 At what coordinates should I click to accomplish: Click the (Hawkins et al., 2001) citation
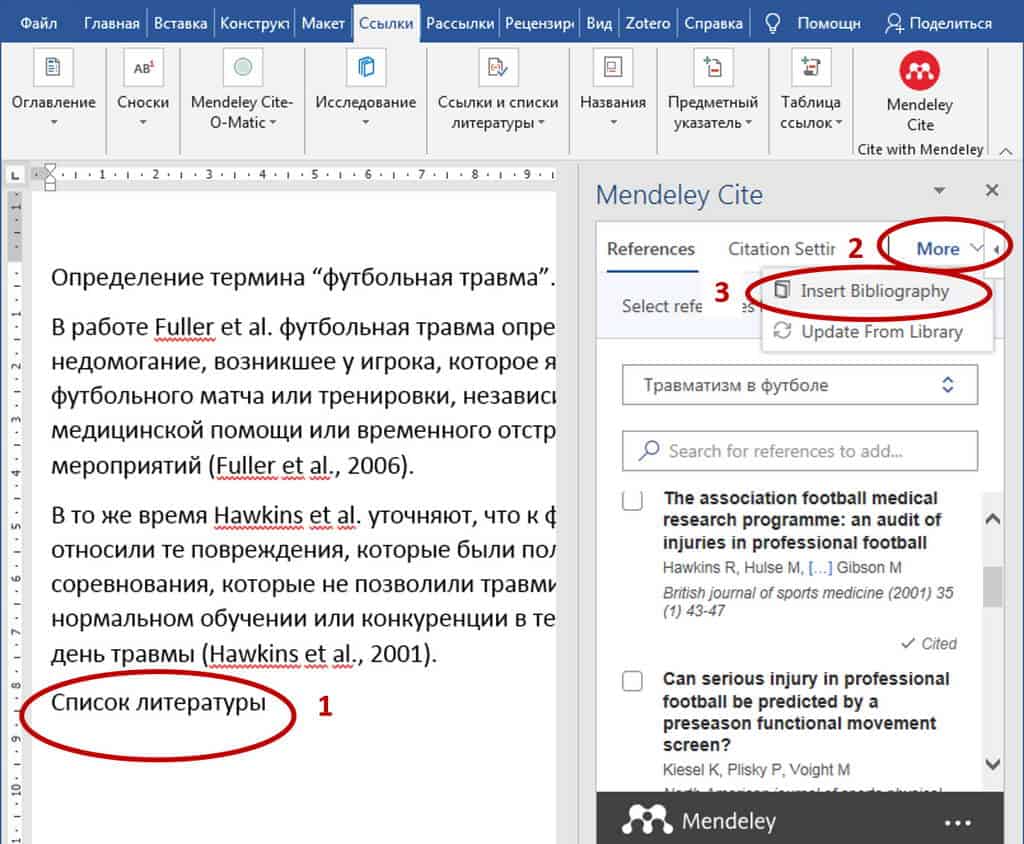click(319, 653)
